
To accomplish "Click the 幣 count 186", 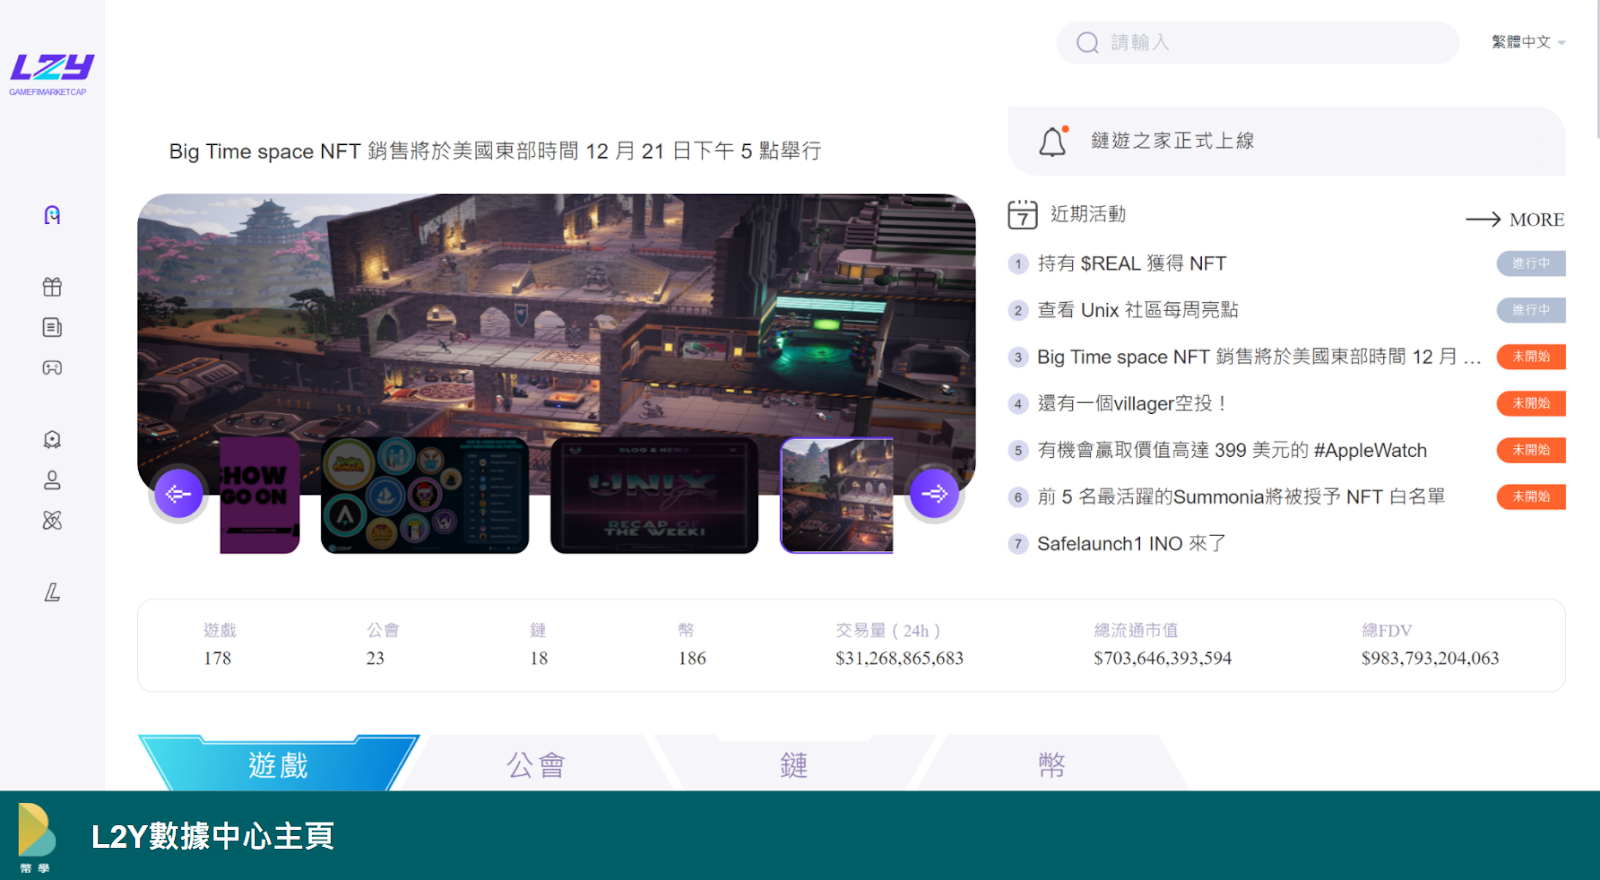I will (x=692, y=658).
